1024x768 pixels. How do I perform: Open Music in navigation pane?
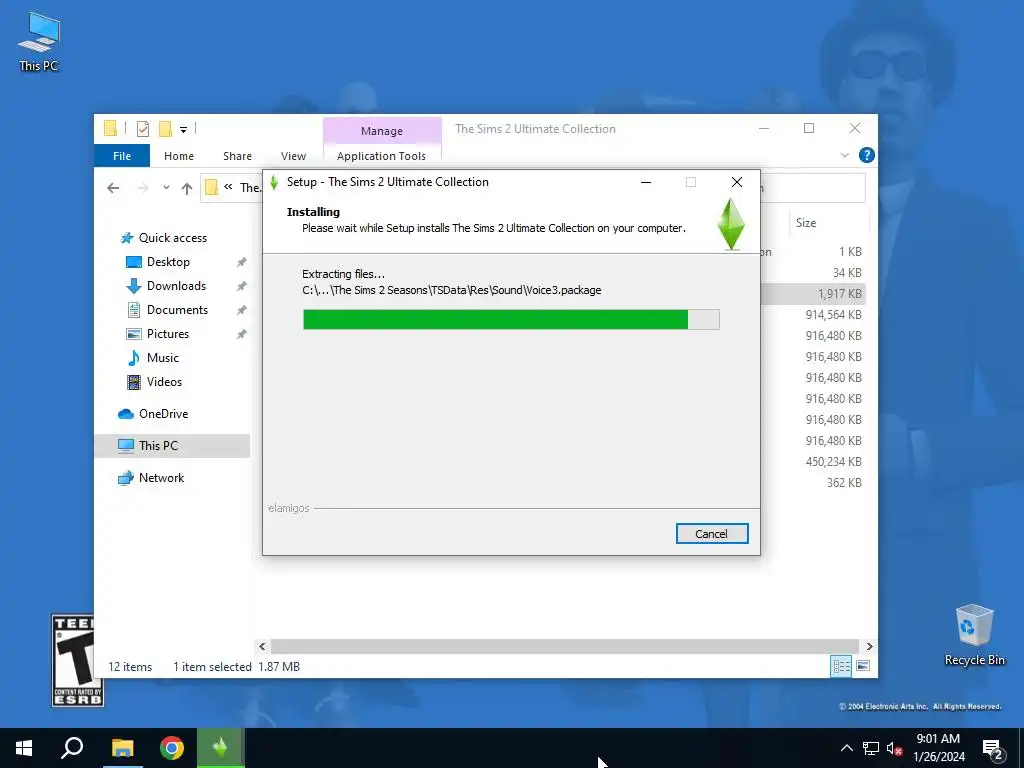[163, 358]
